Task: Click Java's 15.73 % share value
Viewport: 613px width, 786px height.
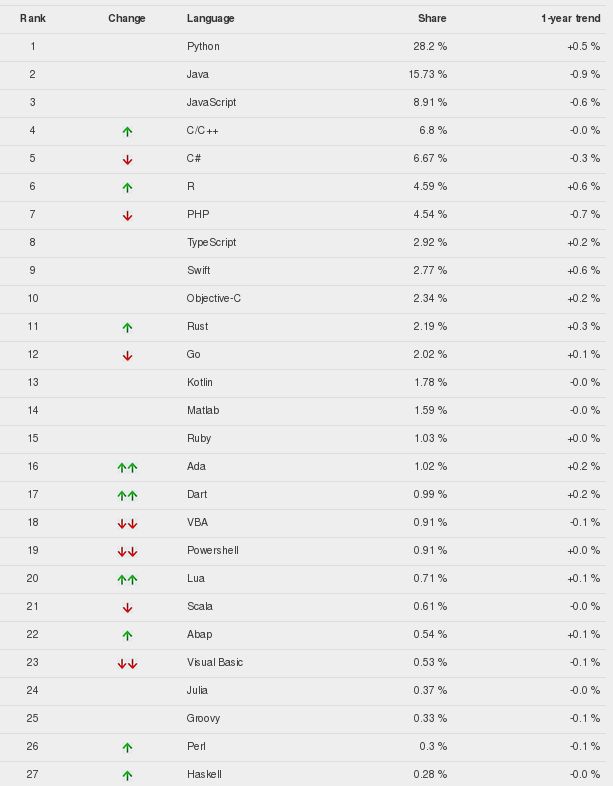Action: tap(428, 74)
